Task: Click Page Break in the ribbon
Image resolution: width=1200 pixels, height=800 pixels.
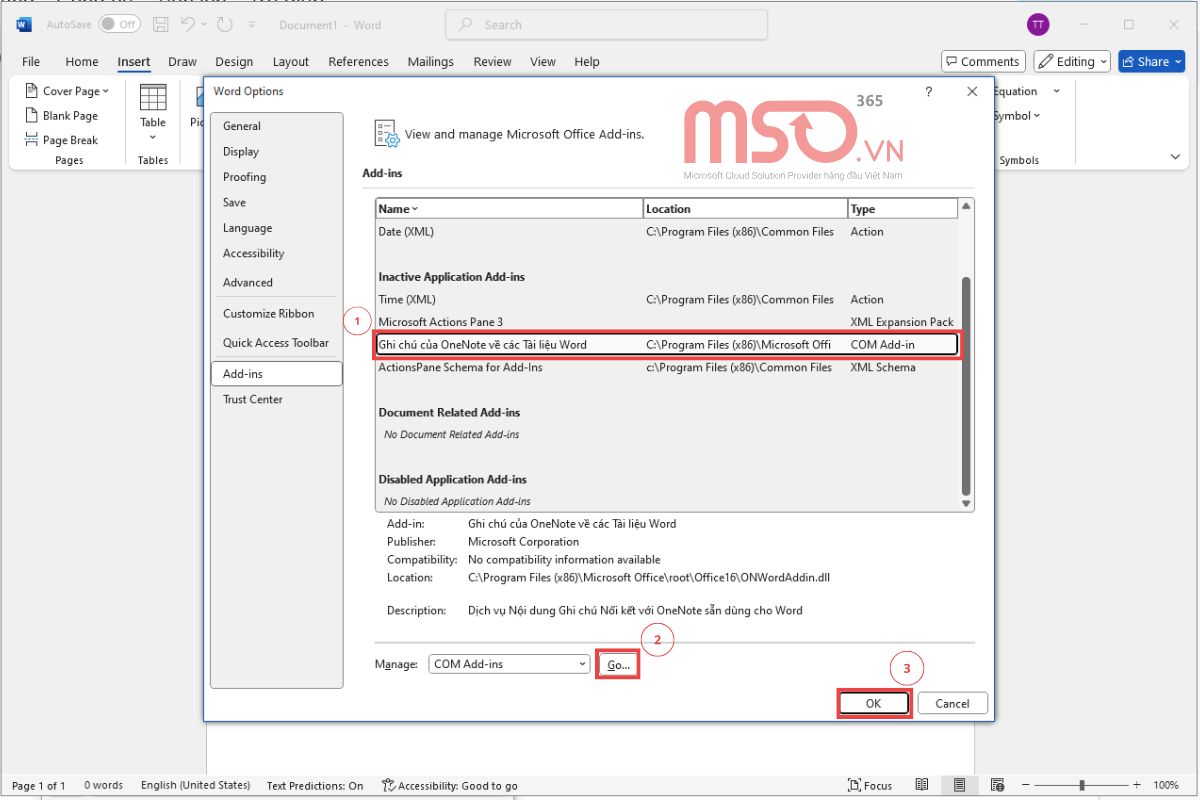Action: pyautogui.click(x=61, y=140)
